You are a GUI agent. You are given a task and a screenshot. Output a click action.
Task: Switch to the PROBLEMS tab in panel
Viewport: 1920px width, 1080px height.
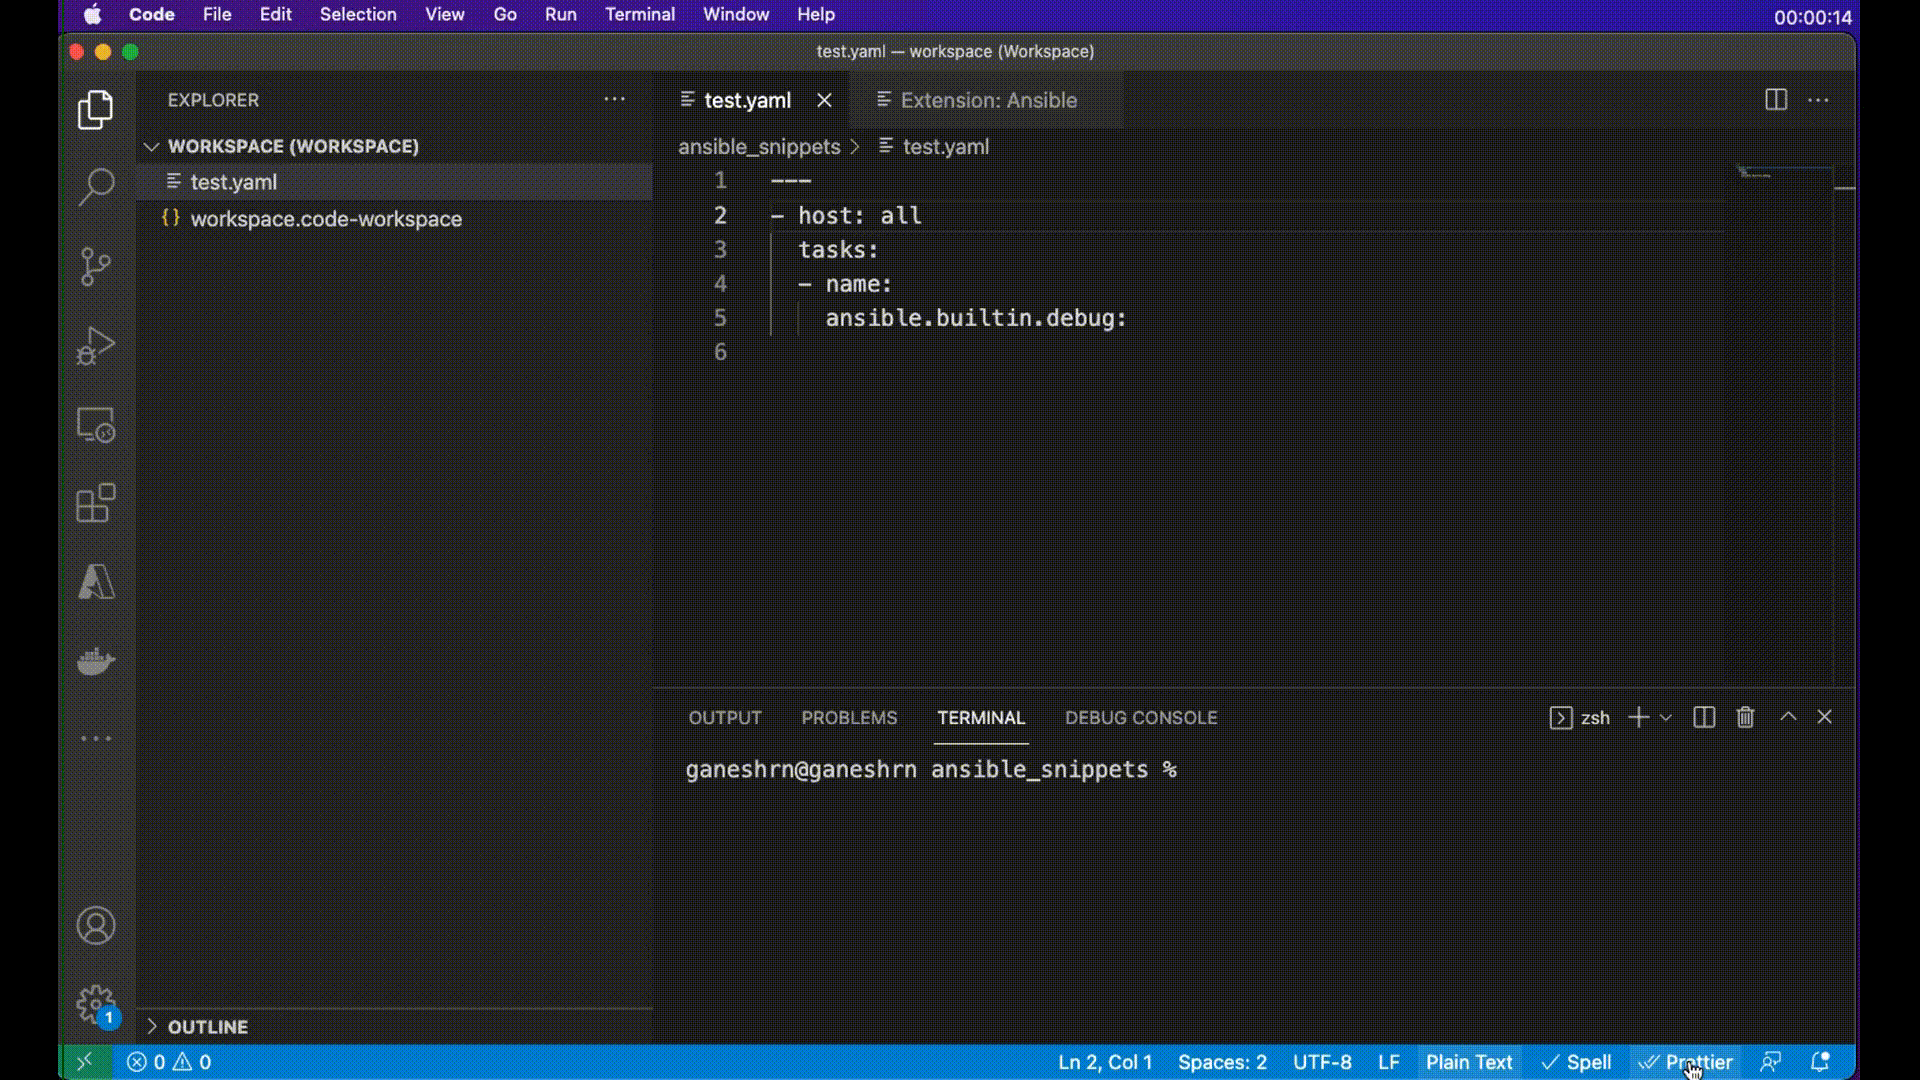coord(849,717)
